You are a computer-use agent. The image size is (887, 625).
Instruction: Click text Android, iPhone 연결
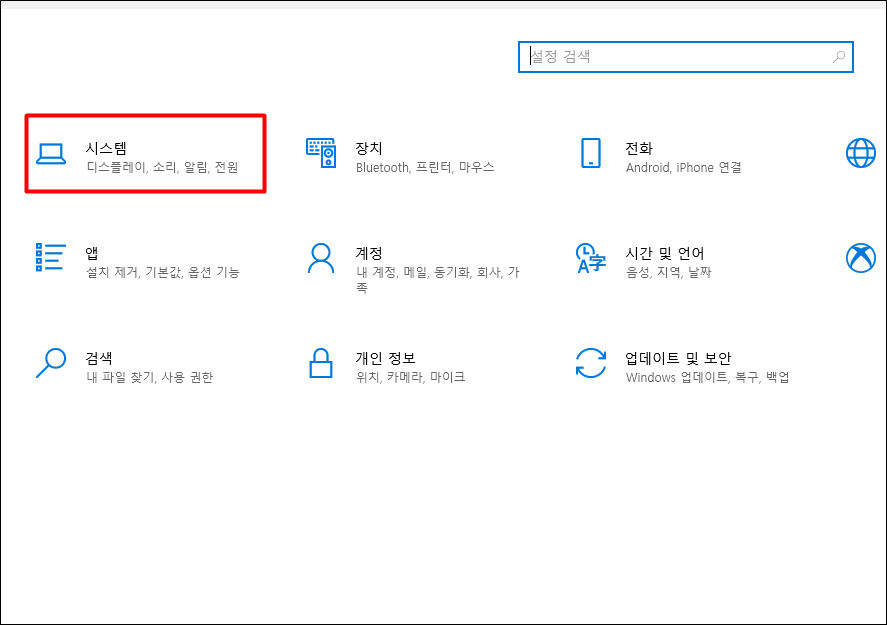683,167
